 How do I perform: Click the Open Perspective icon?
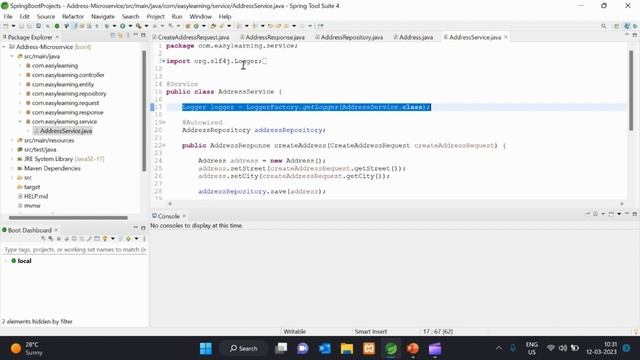(617, 26)
